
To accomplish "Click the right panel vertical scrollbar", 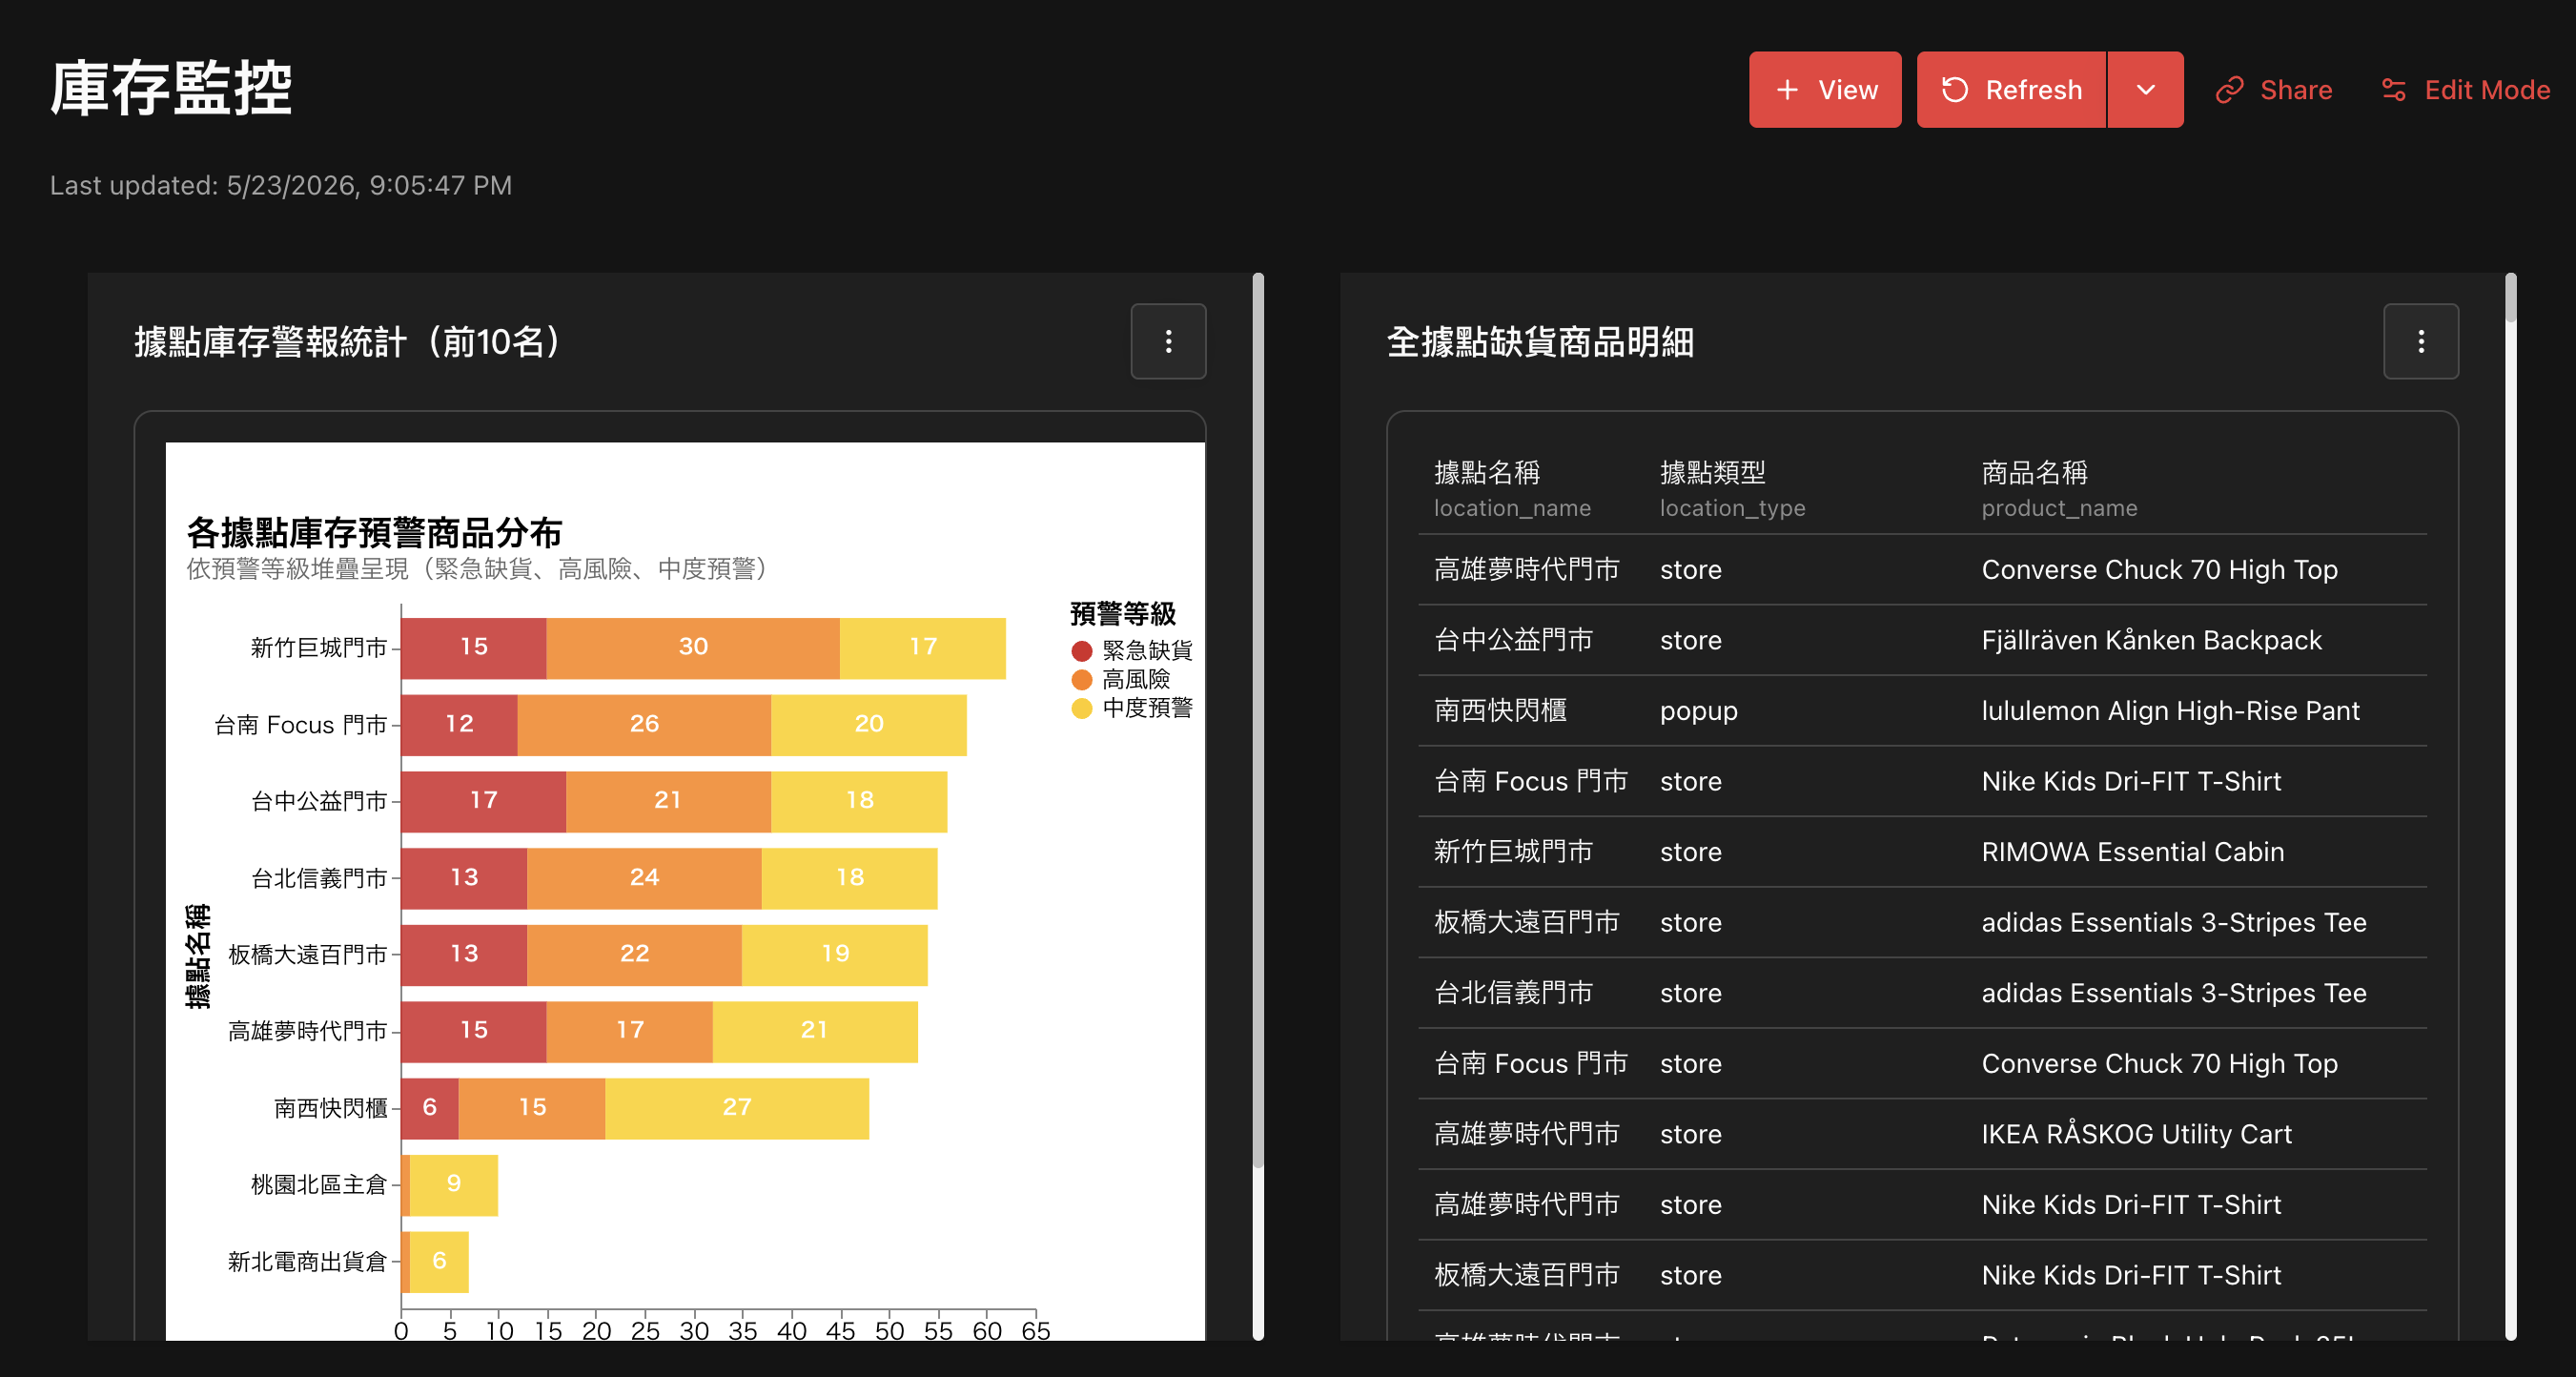I will point(2510,298).
